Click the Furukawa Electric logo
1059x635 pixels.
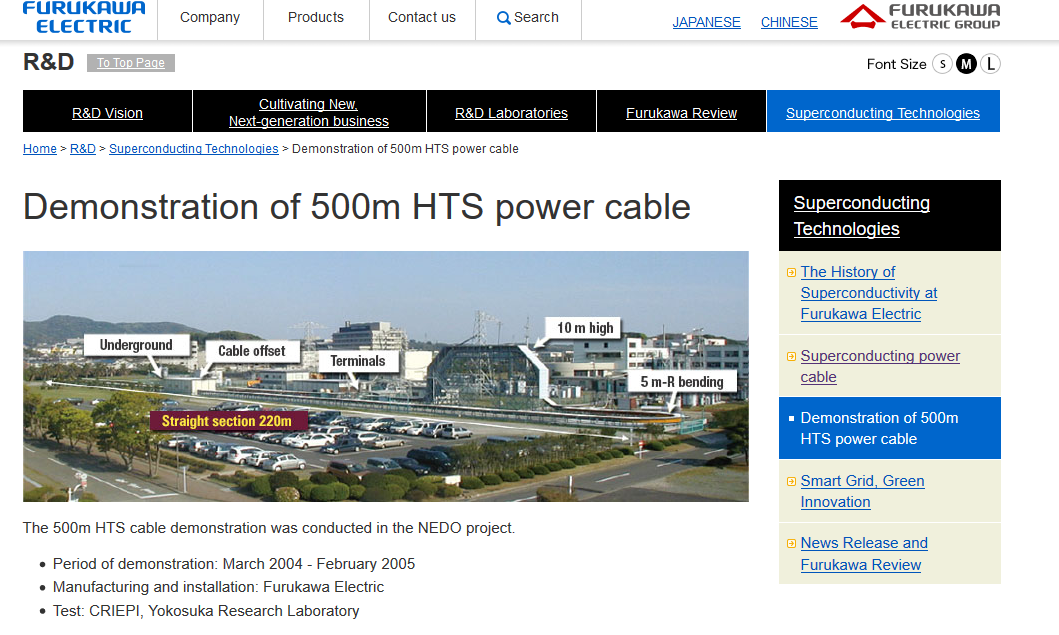pos(84,18)
